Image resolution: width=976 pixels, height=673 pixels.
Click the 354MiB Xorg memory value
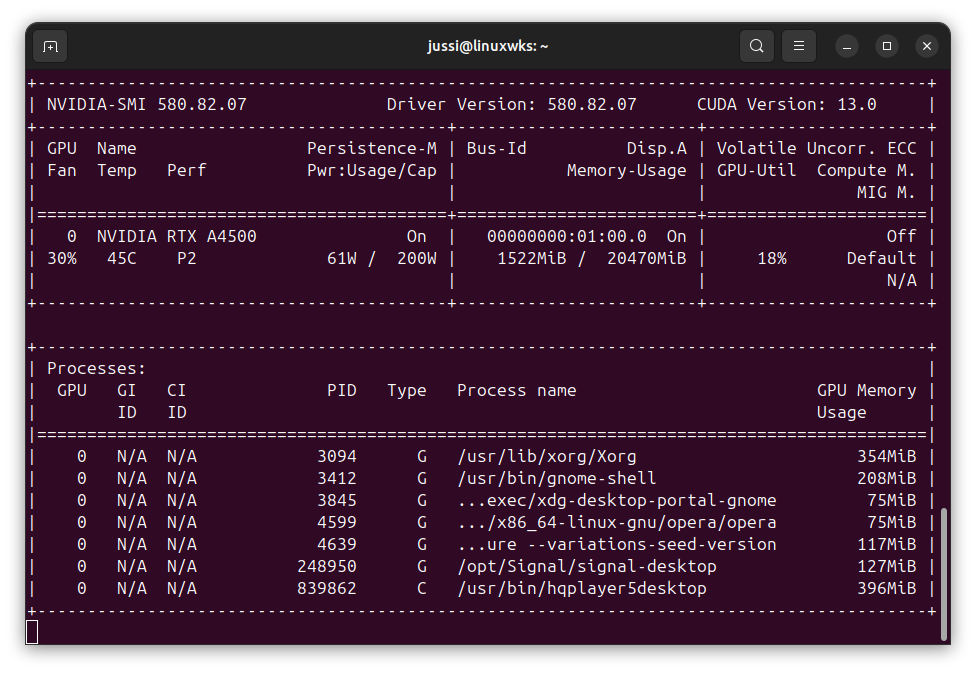click(887, 456)
